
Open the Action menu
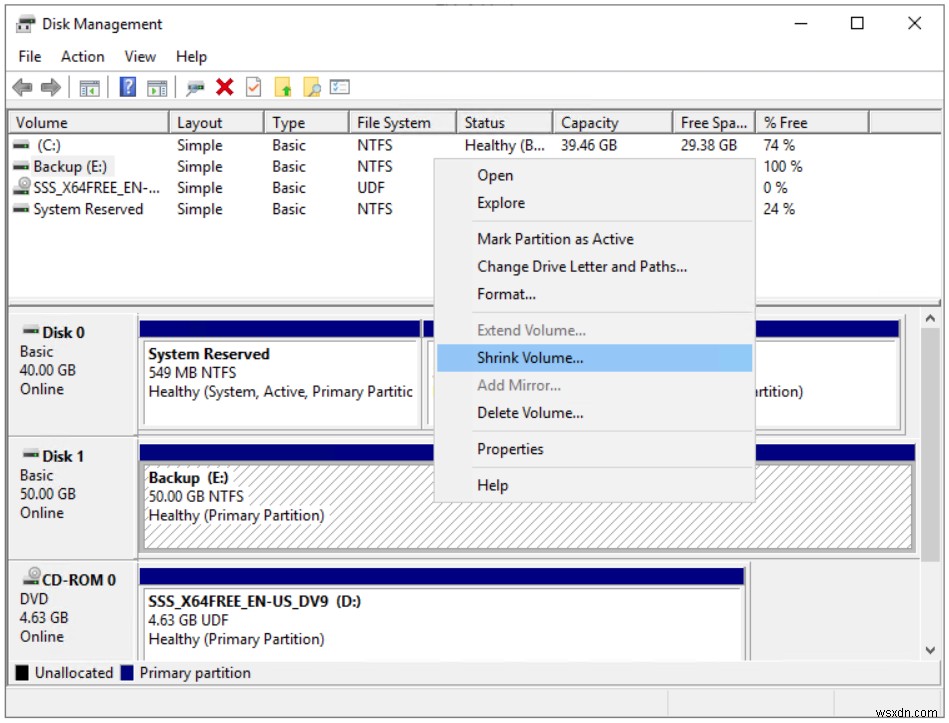82,57
